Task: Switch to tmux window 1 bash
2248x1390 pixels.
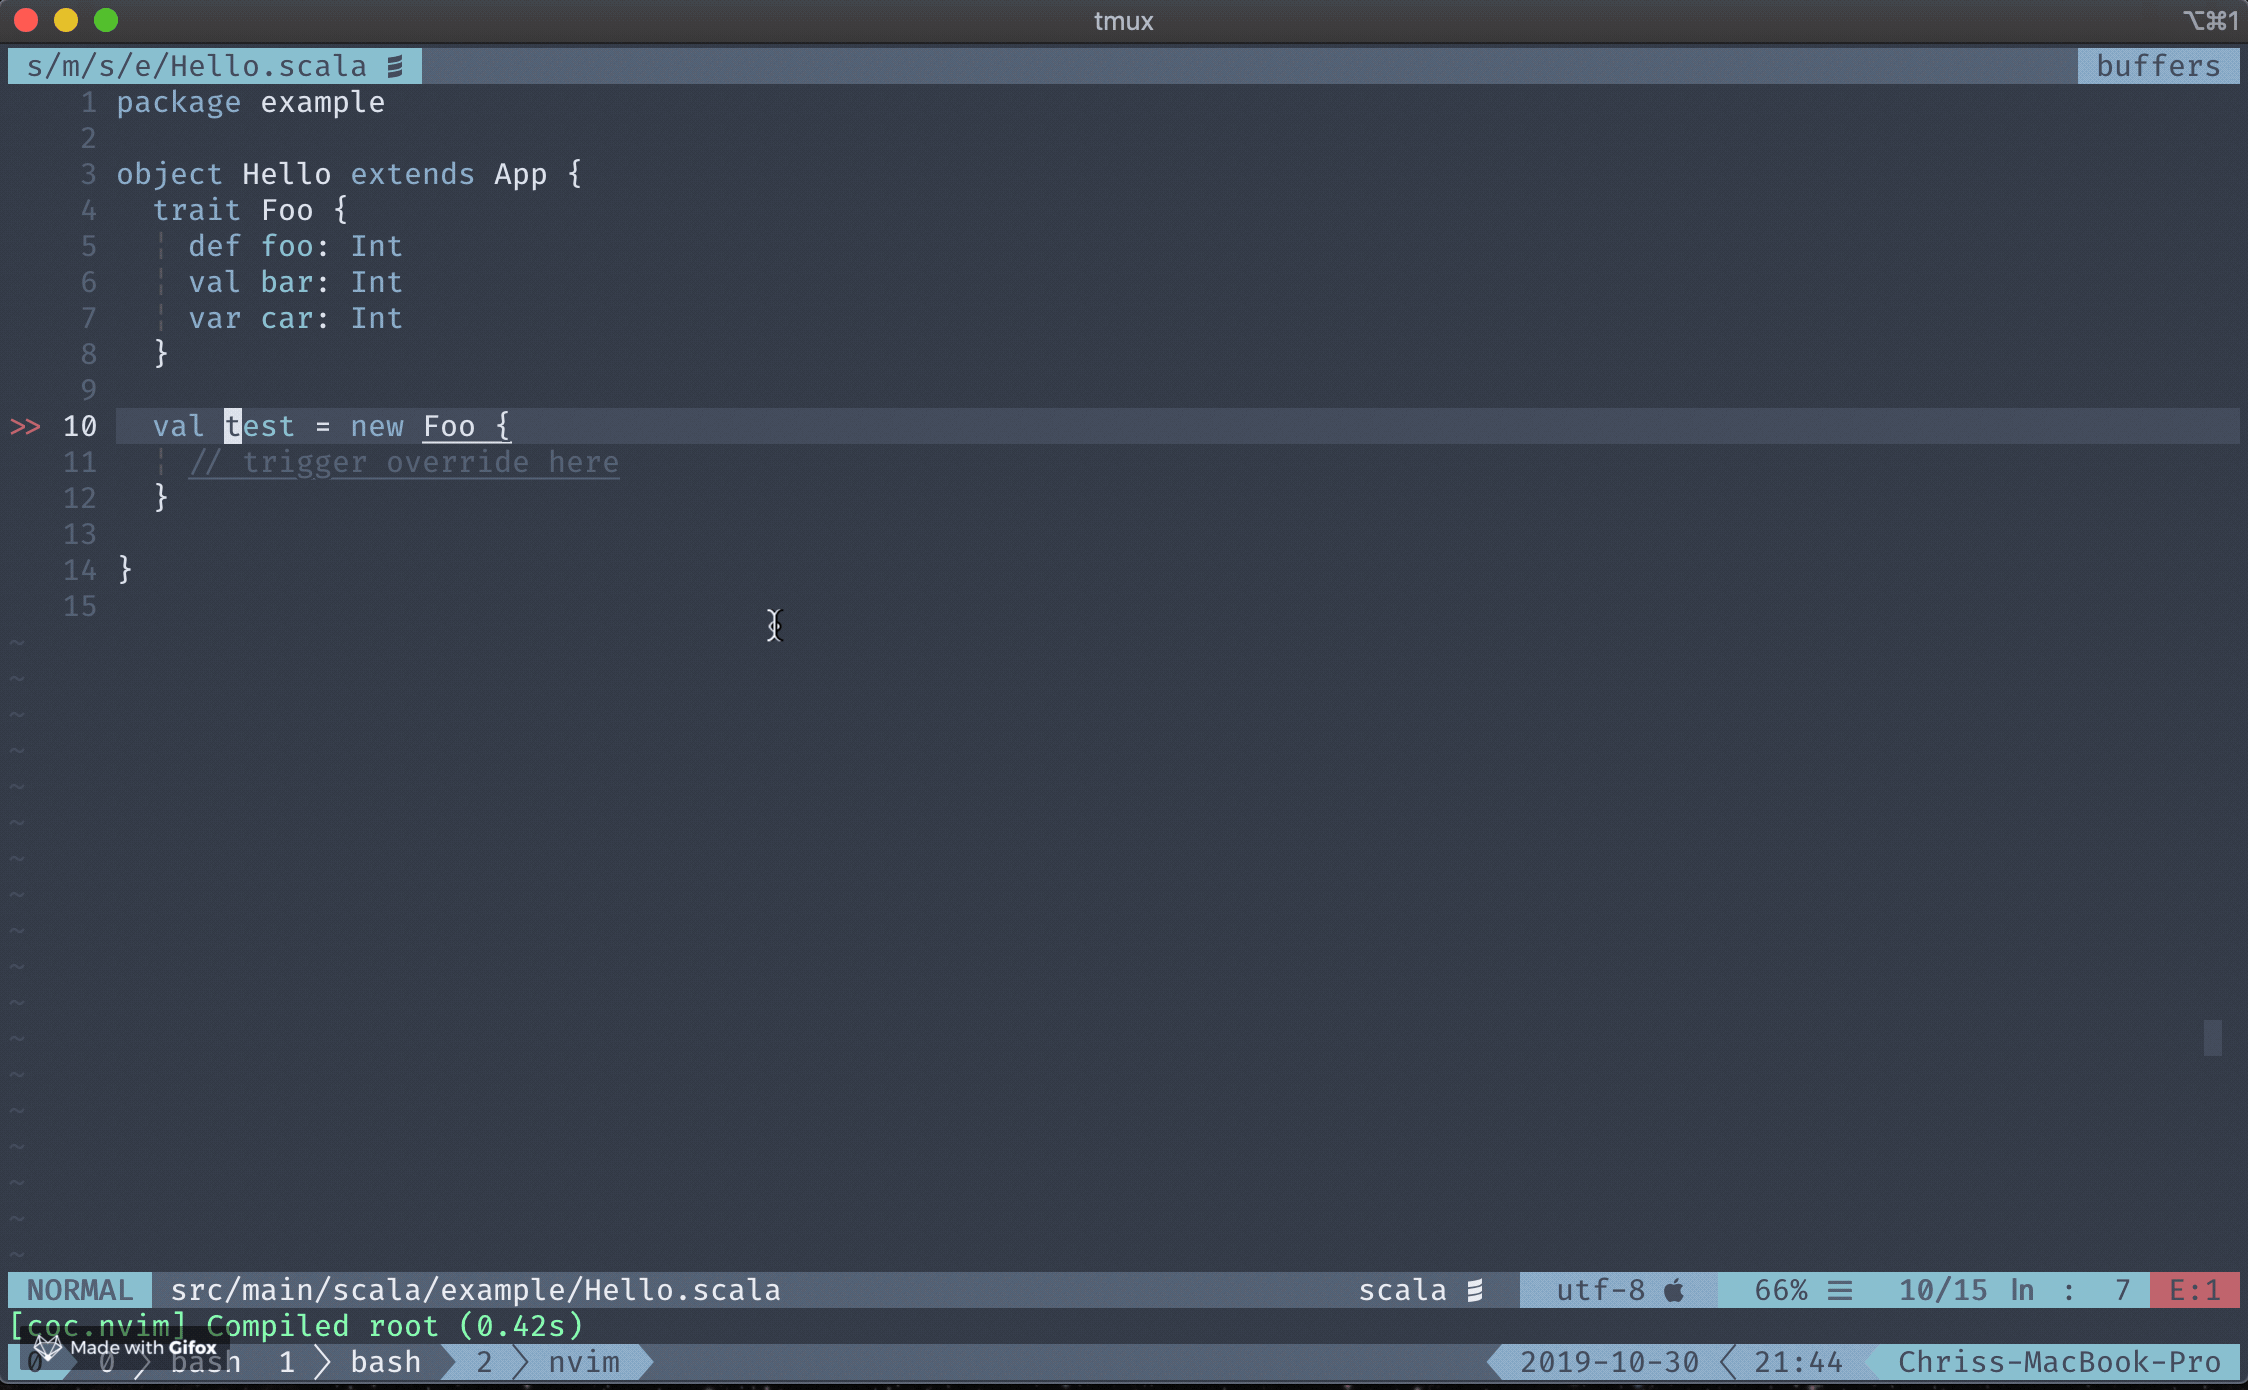Action: (350, 1362)
